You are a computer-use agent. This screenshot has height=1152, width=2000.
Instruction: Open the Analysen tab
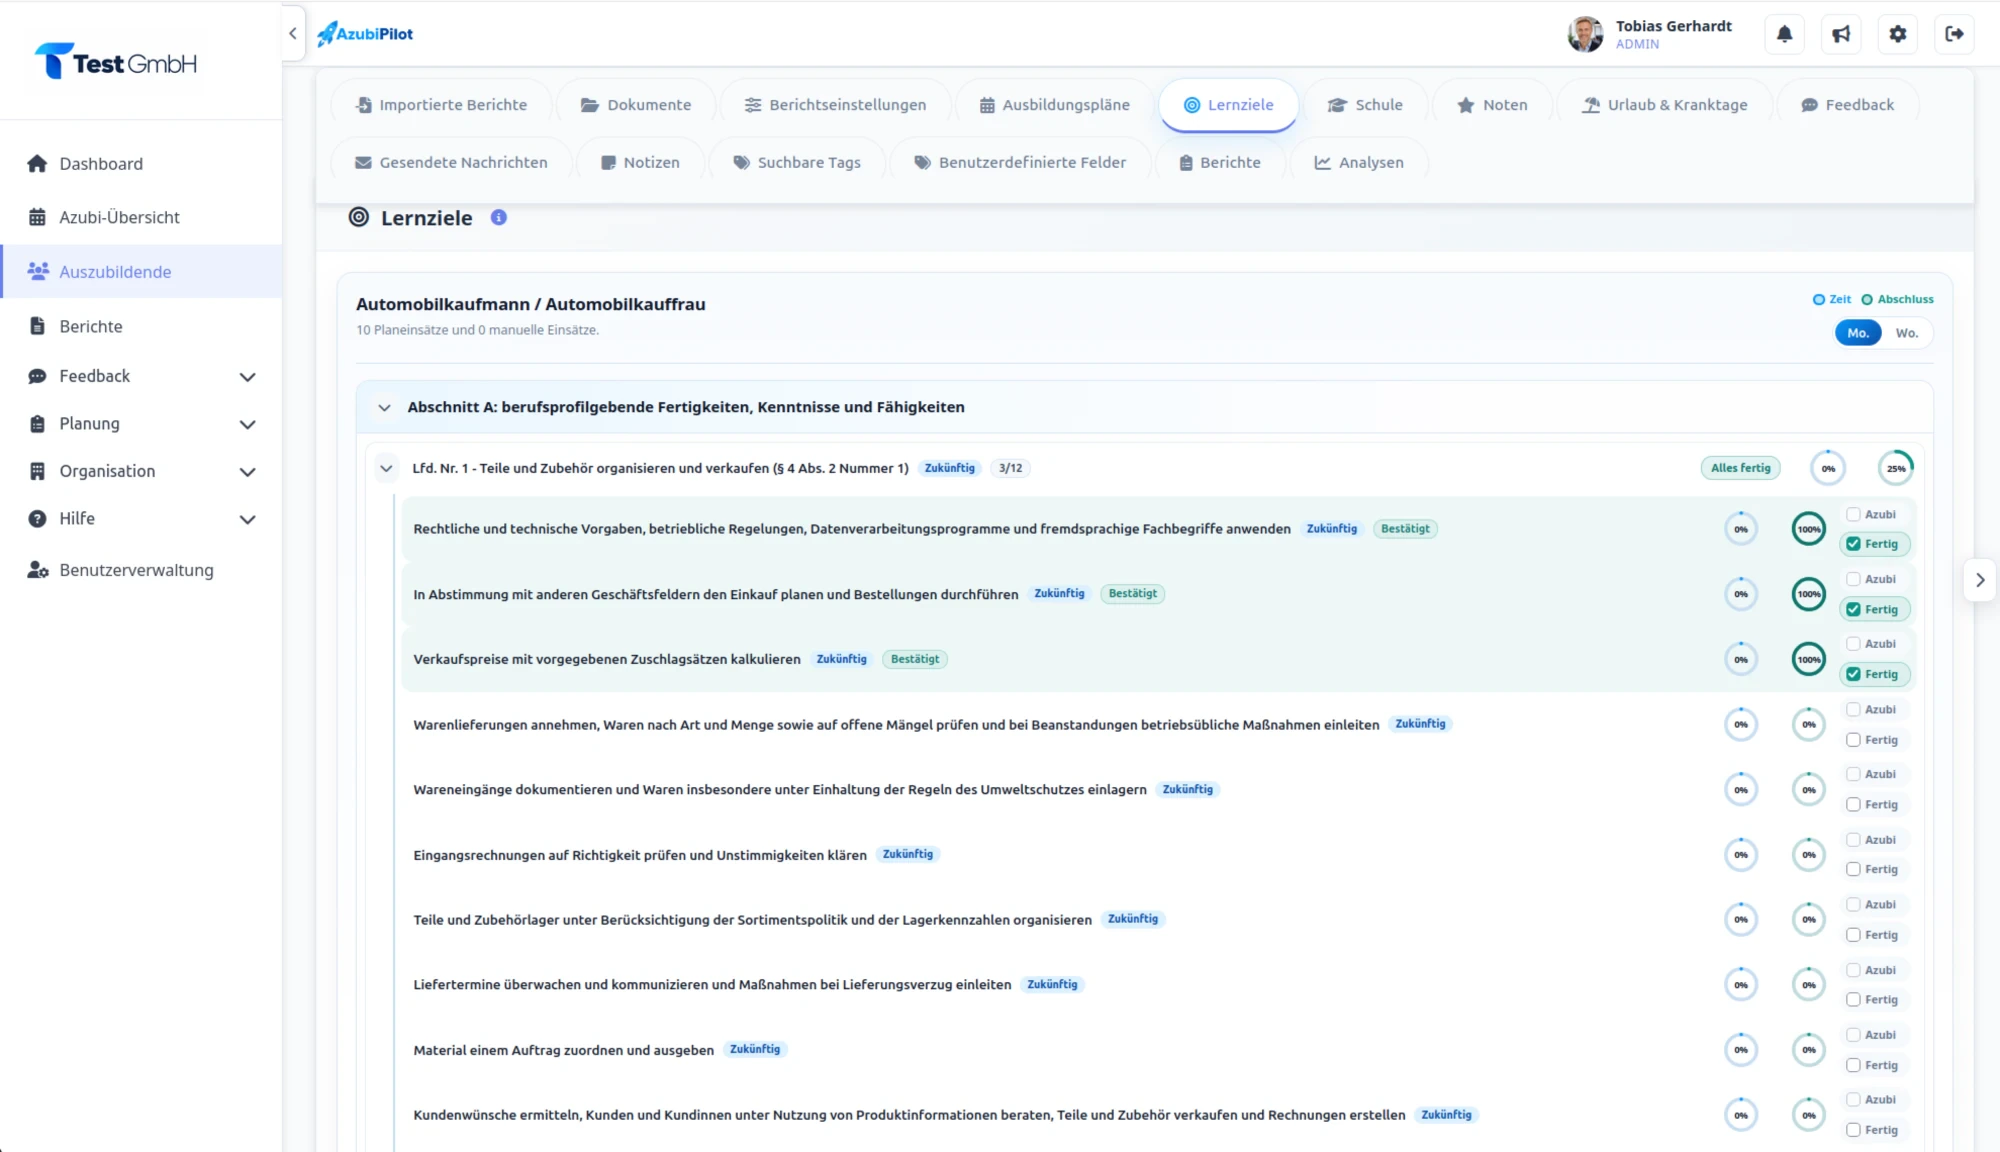point(1358,162)
